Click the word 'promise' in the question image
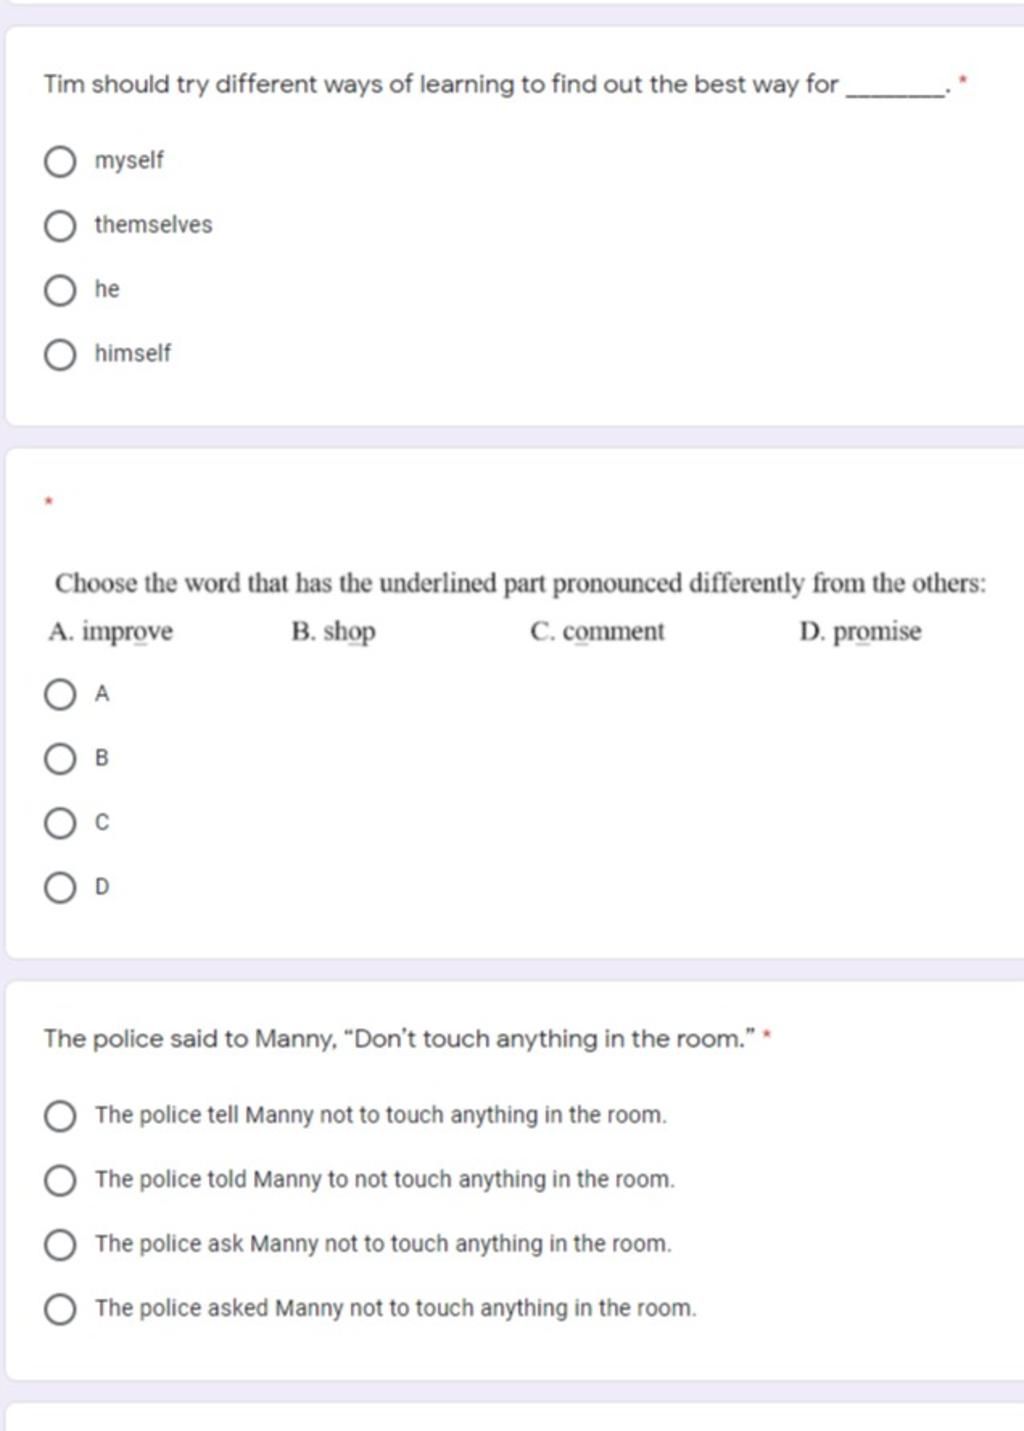 click(877, 632)
